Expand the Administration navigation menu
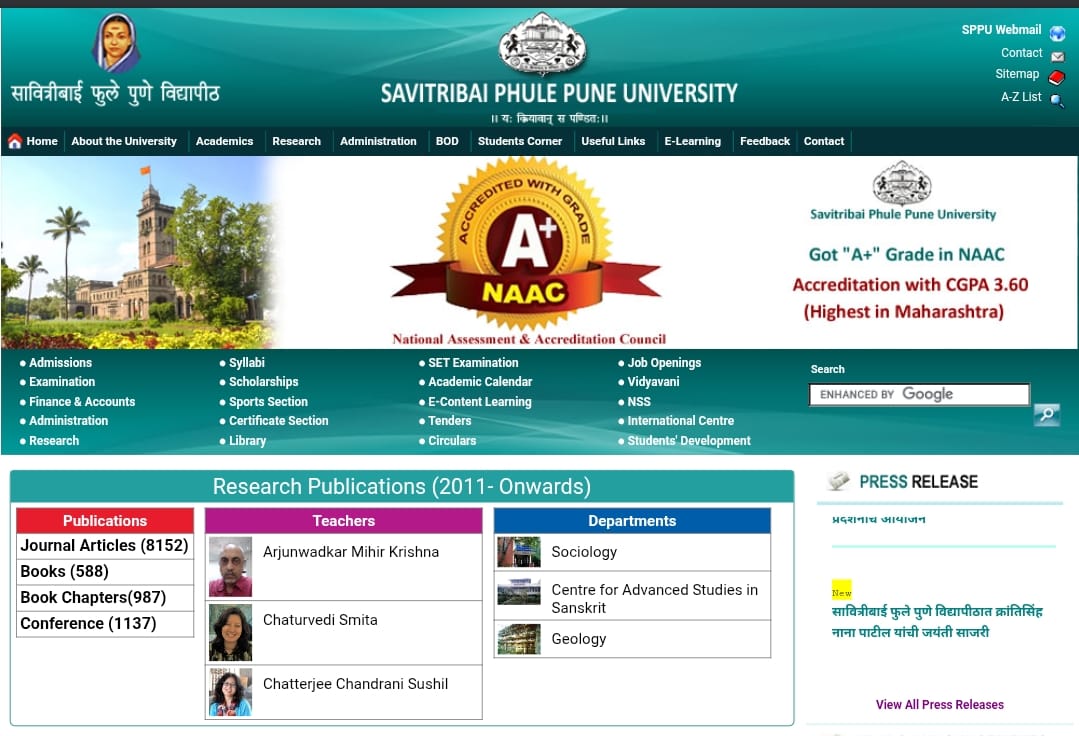The height and width of the screenshot is (736, 1079). coord(378,142)
